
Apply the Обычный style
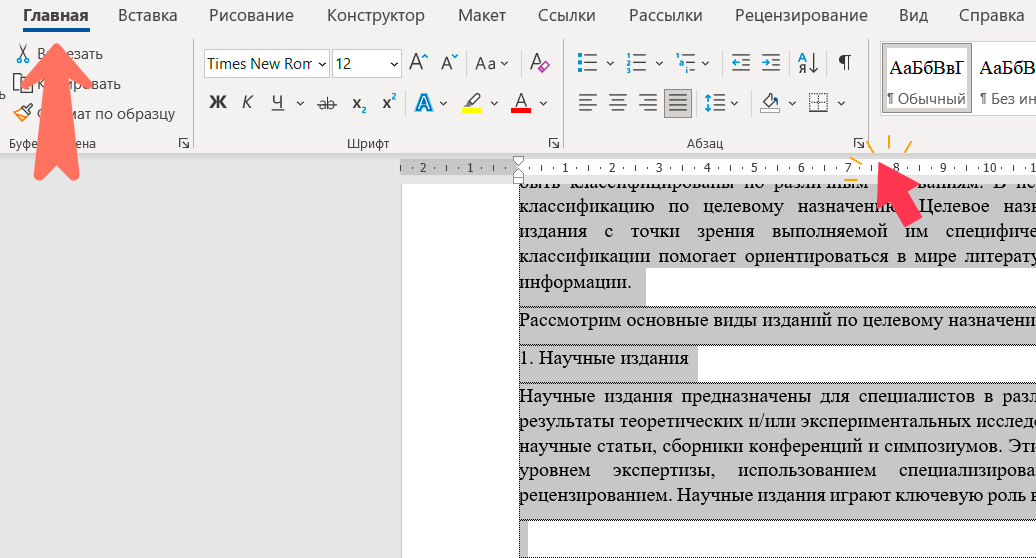click(x=926, y=79)
